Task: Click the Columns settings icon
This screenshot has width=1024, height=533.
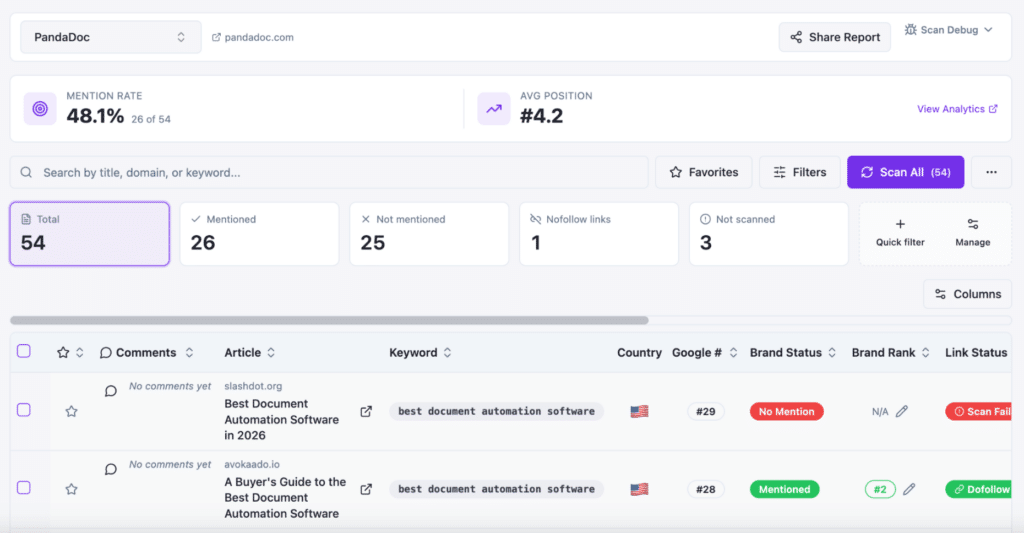Action: coord(940,294)
